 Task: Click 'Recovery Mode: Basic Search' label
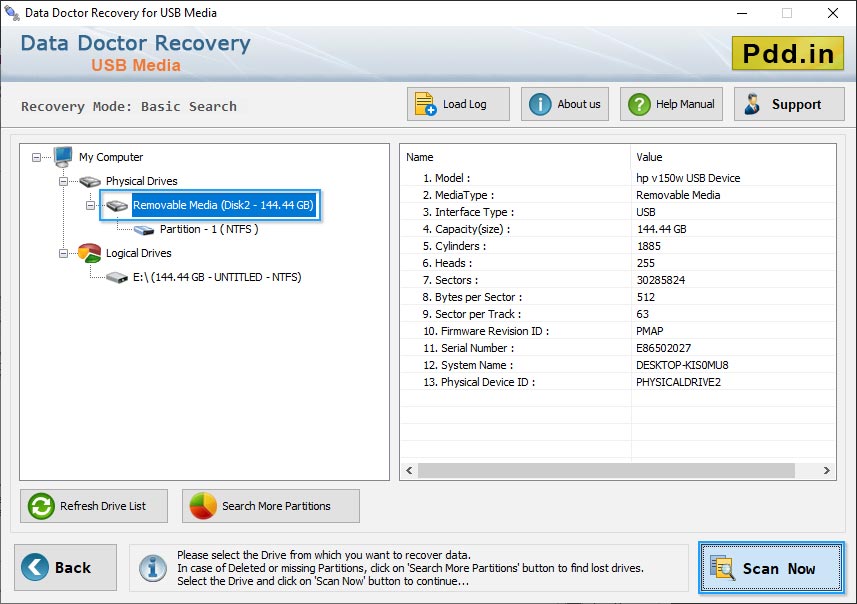128,106
